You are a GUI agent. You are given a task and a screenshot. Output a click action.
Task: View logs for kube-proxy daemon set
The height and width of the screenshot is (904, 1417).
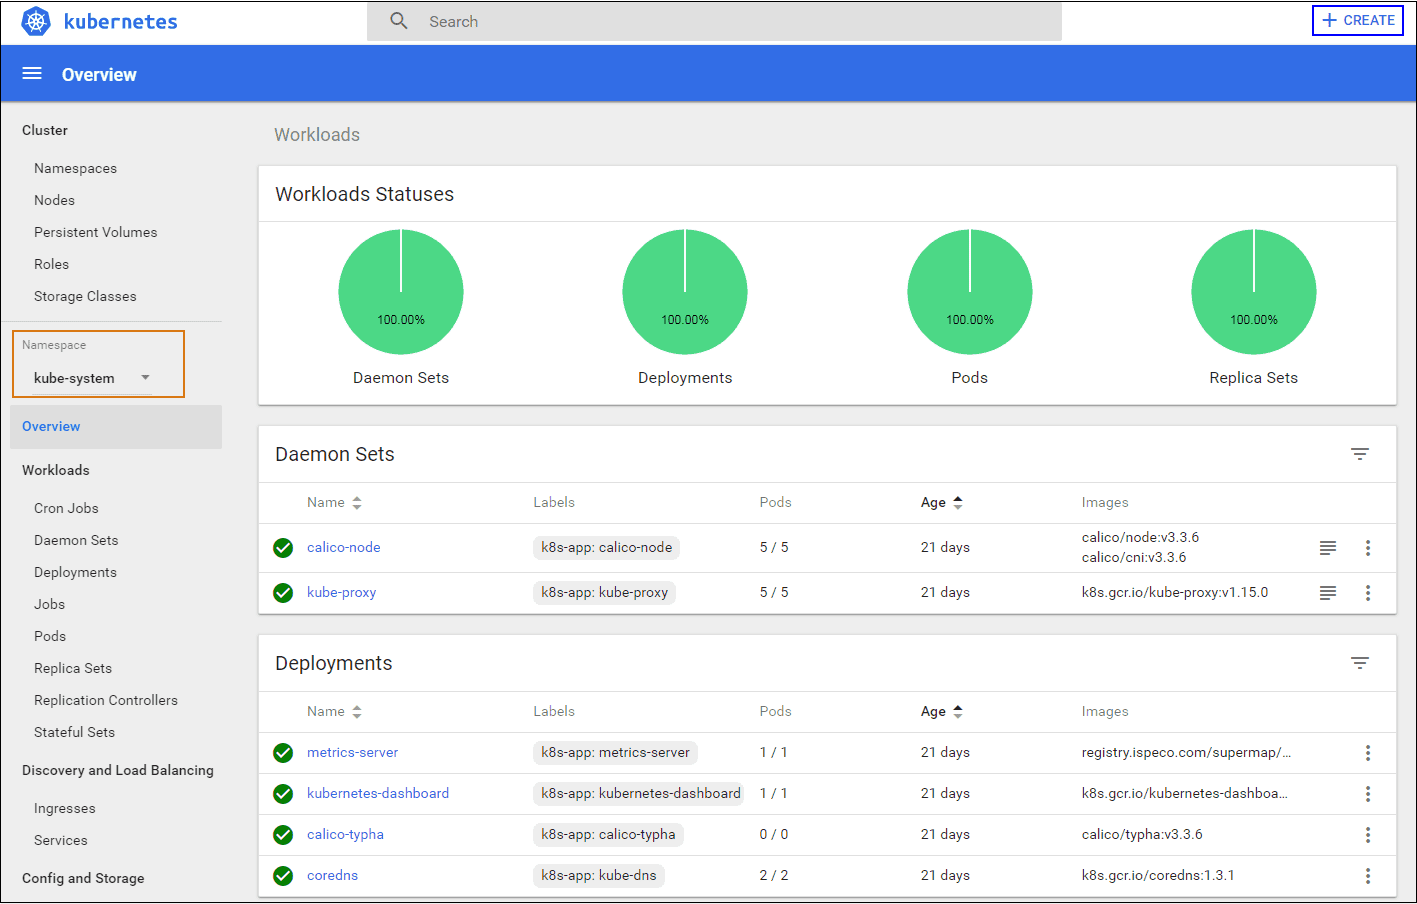[x=1327, y=593]
